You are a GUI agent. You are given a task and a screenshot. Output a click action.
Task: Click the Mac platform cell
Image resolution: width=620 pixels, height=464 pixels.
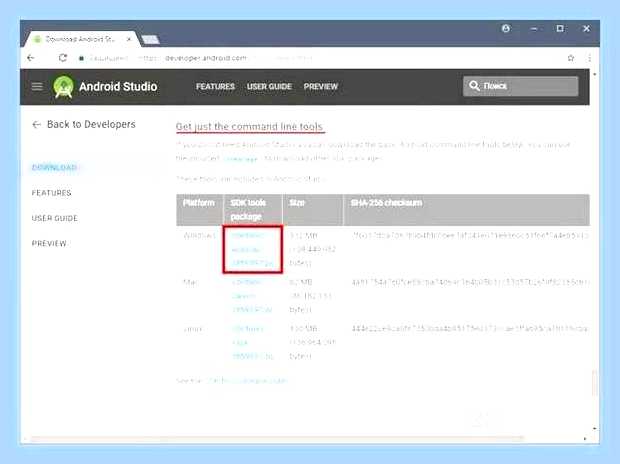[190, 282]
